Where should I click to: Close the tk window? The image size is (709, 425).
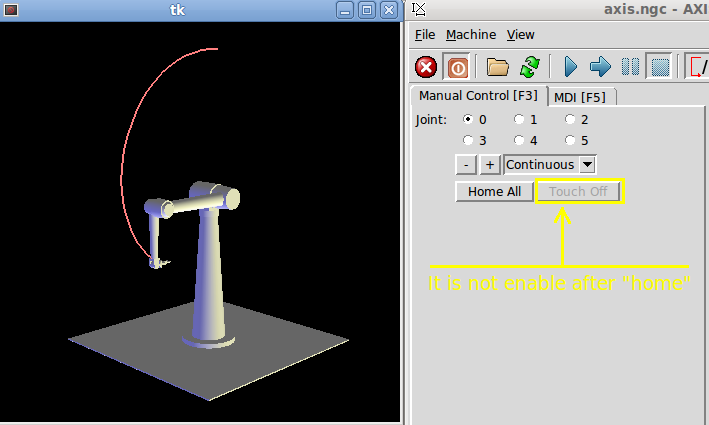(389, 10)
